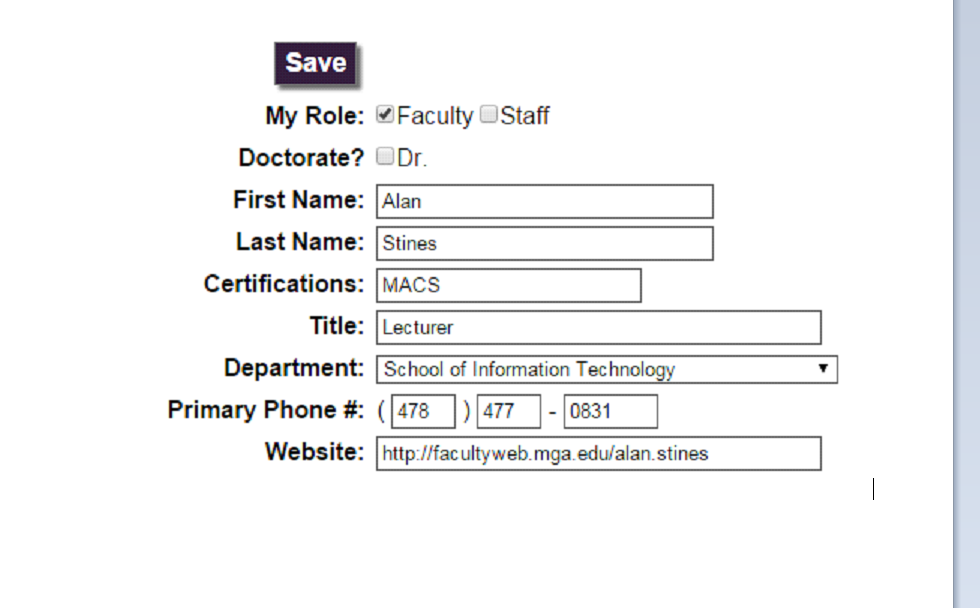Click the phone area code box
Viewport: 980px width, 608px height.
423,410
